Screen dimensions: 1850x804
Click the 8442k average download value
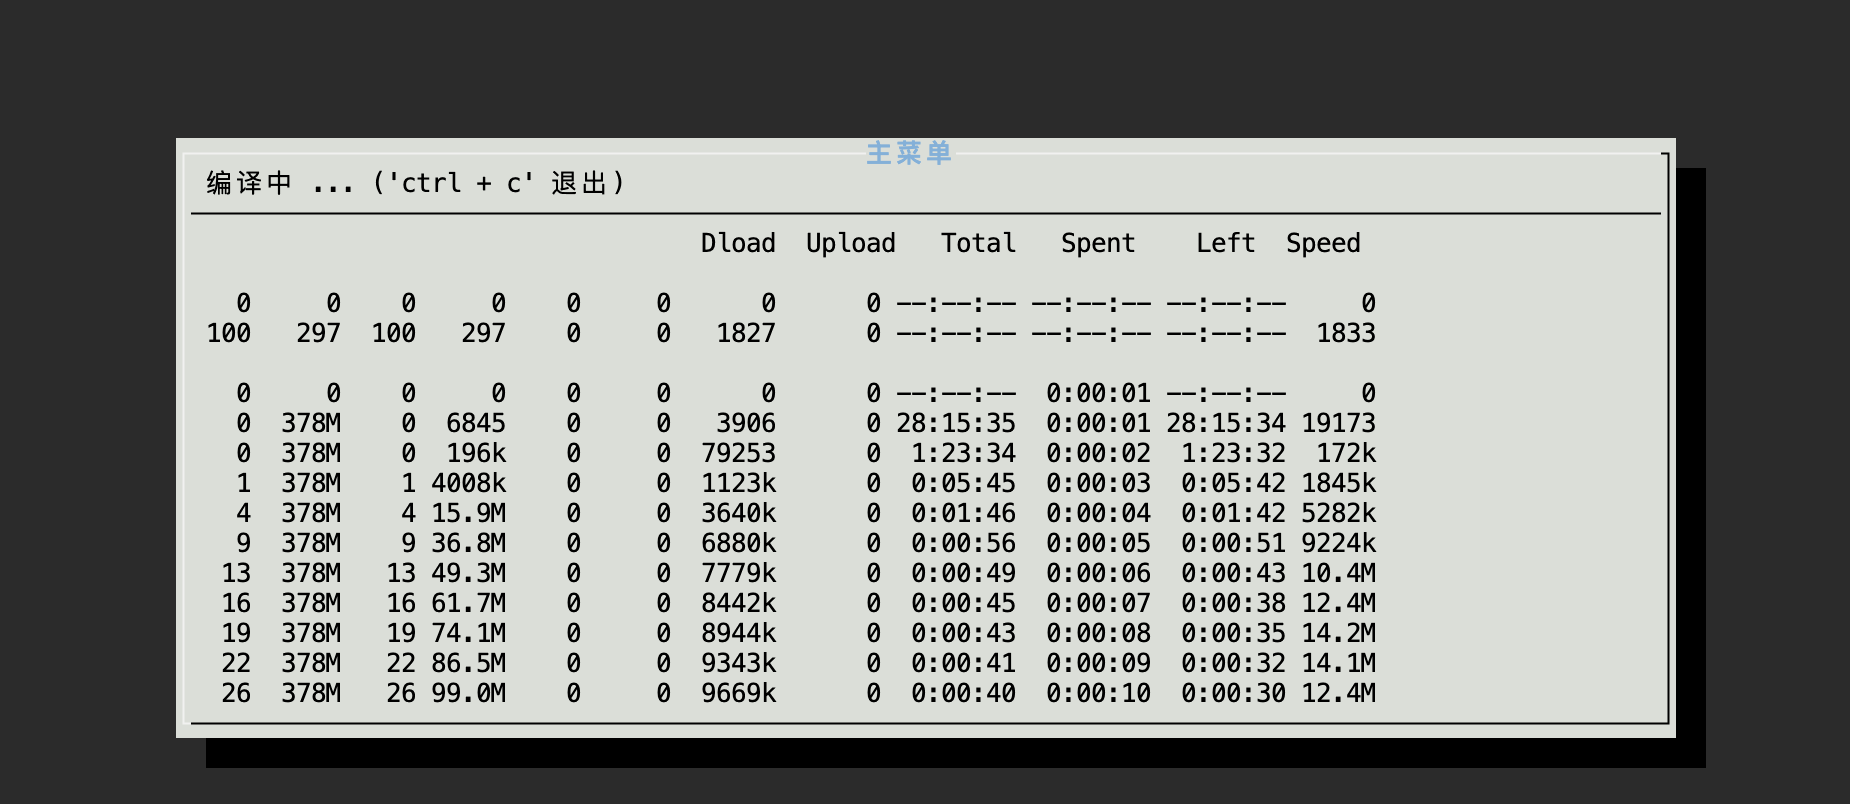(738, 603)
